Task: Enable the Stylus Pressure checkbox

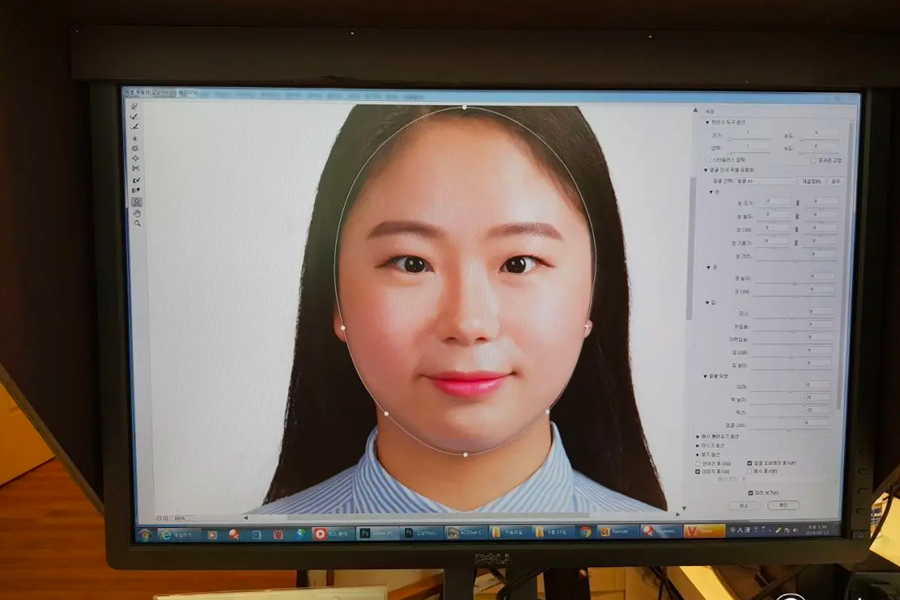Action: coord(706,160)
